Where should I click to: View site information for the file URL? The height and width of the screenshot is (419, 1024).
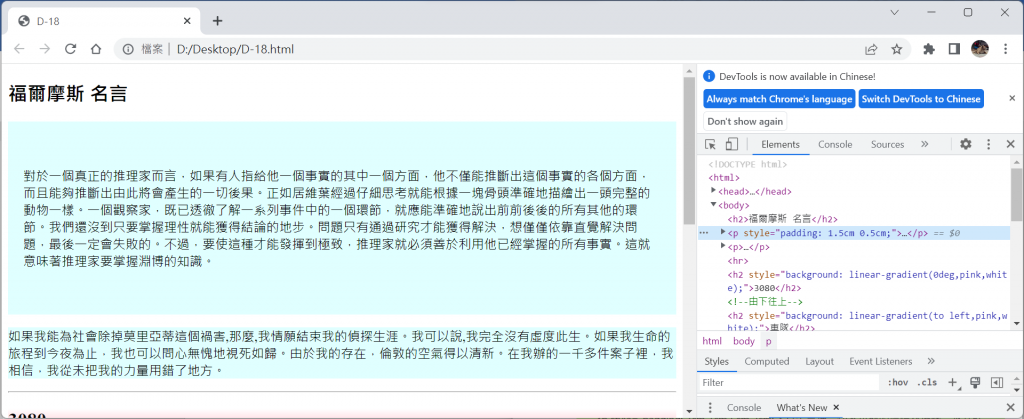(129, 49)
